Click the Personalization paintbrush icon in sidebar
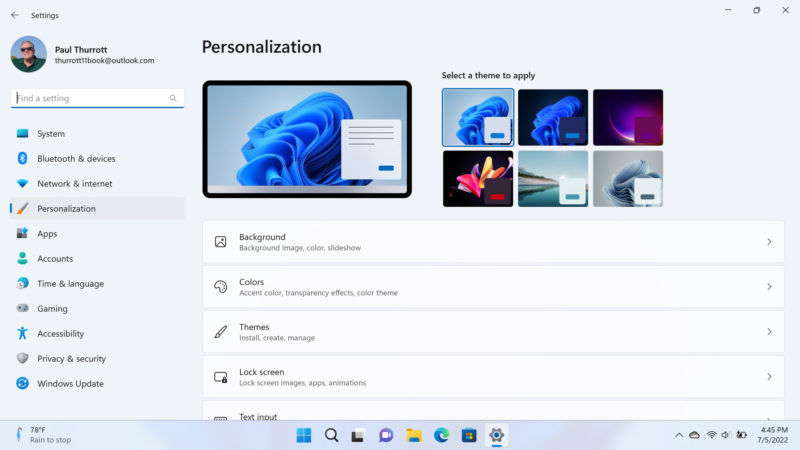The height and width of the screenshot is (450, 800). click(22, 209)
